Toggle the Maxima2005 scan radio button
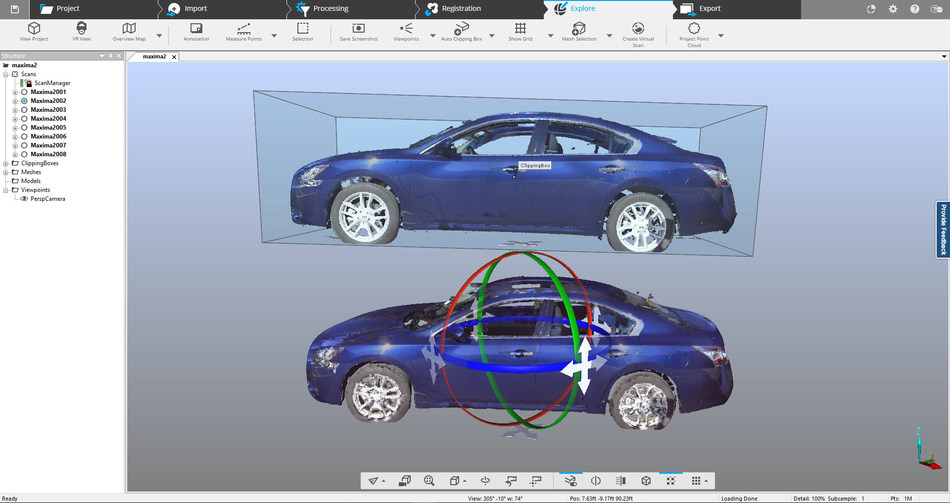The height and width of the screenshot is (503, 950). tap(24, 128)
